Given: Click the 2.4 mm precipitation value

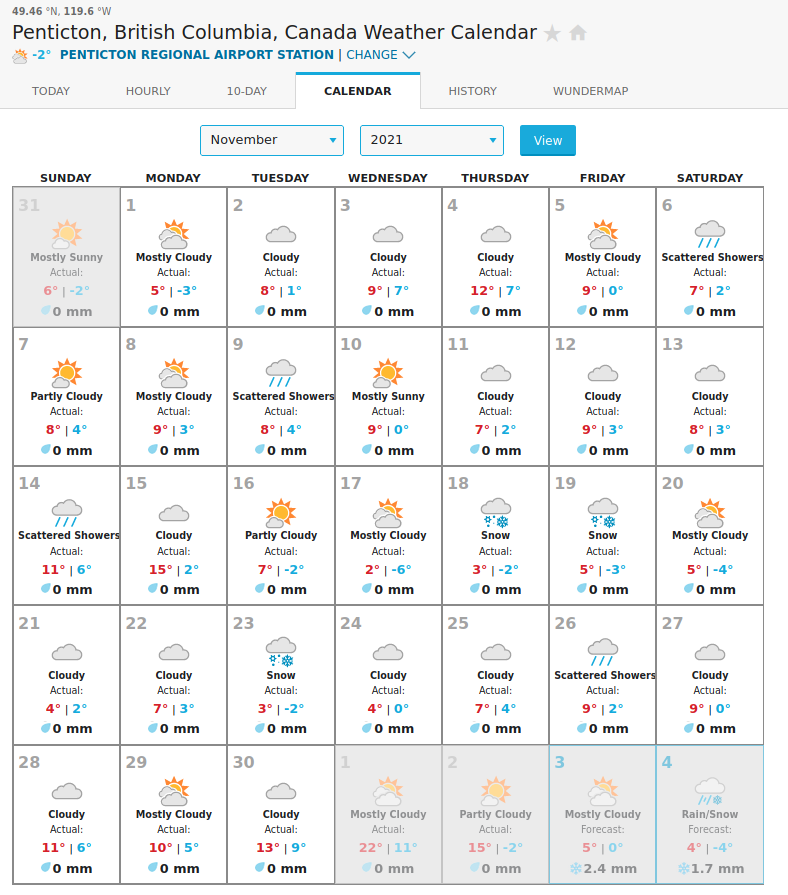Looking at the screenshot, I should [x=610, y=869].
